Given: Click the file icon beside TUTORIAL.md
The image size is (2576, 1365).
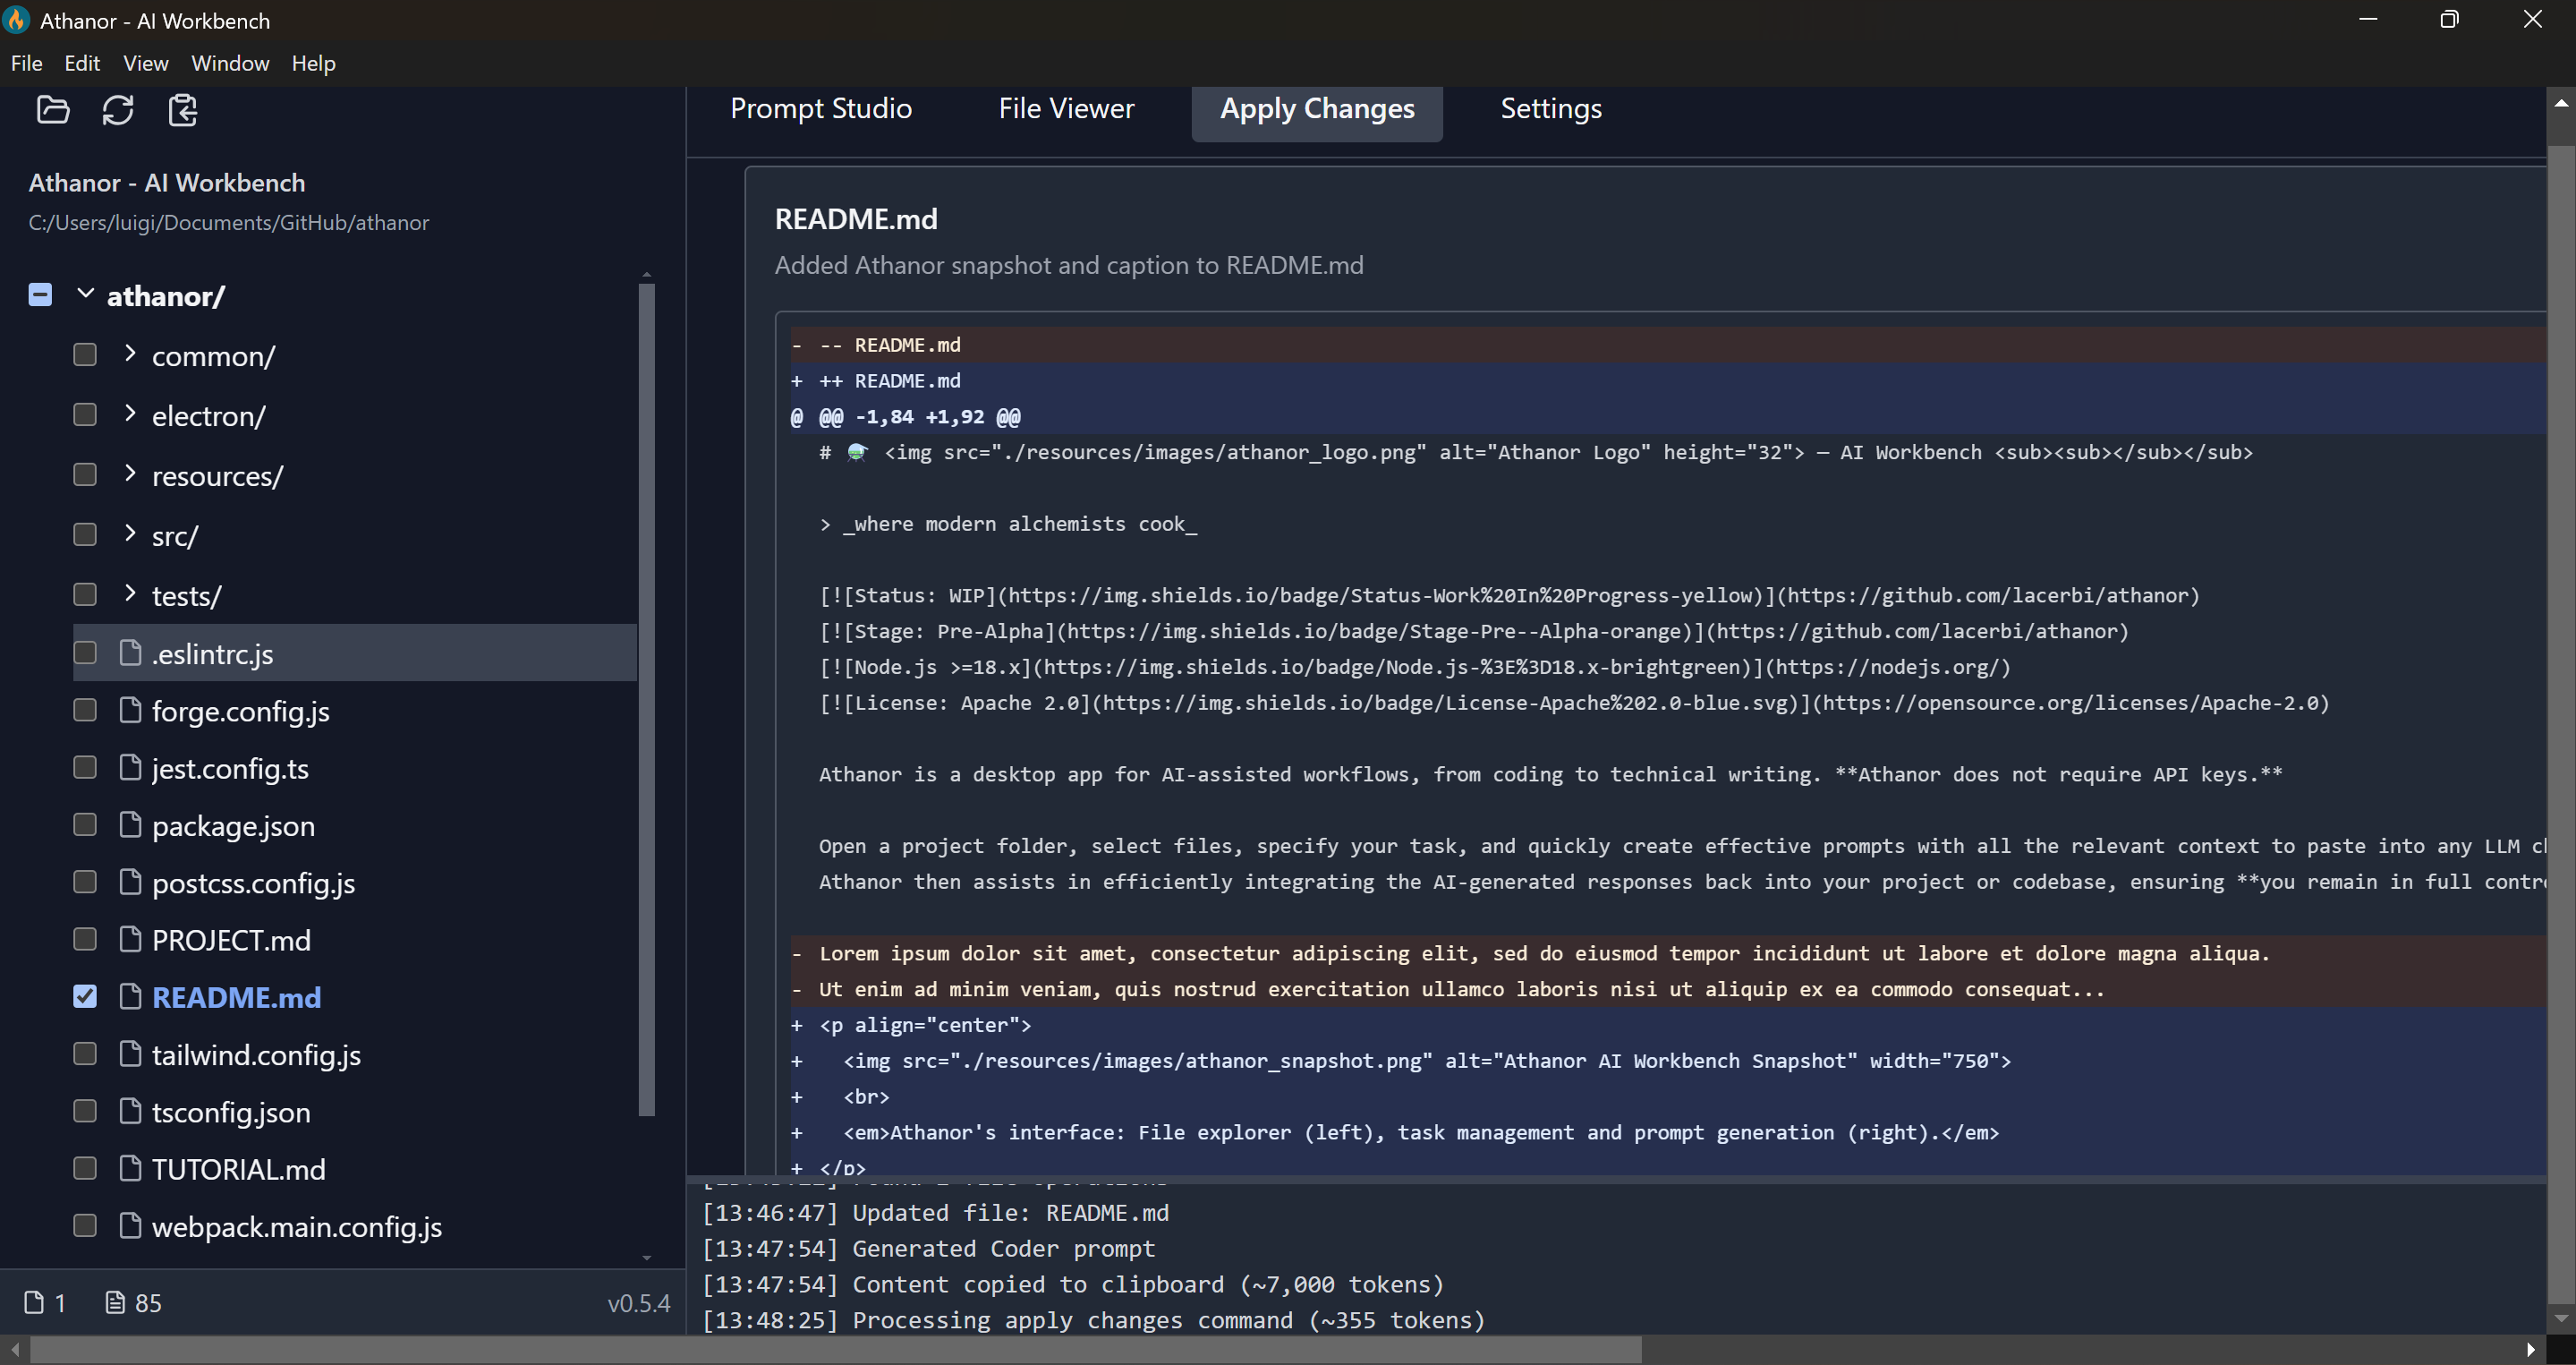Looking at the screenshot, I should 130,1168.
